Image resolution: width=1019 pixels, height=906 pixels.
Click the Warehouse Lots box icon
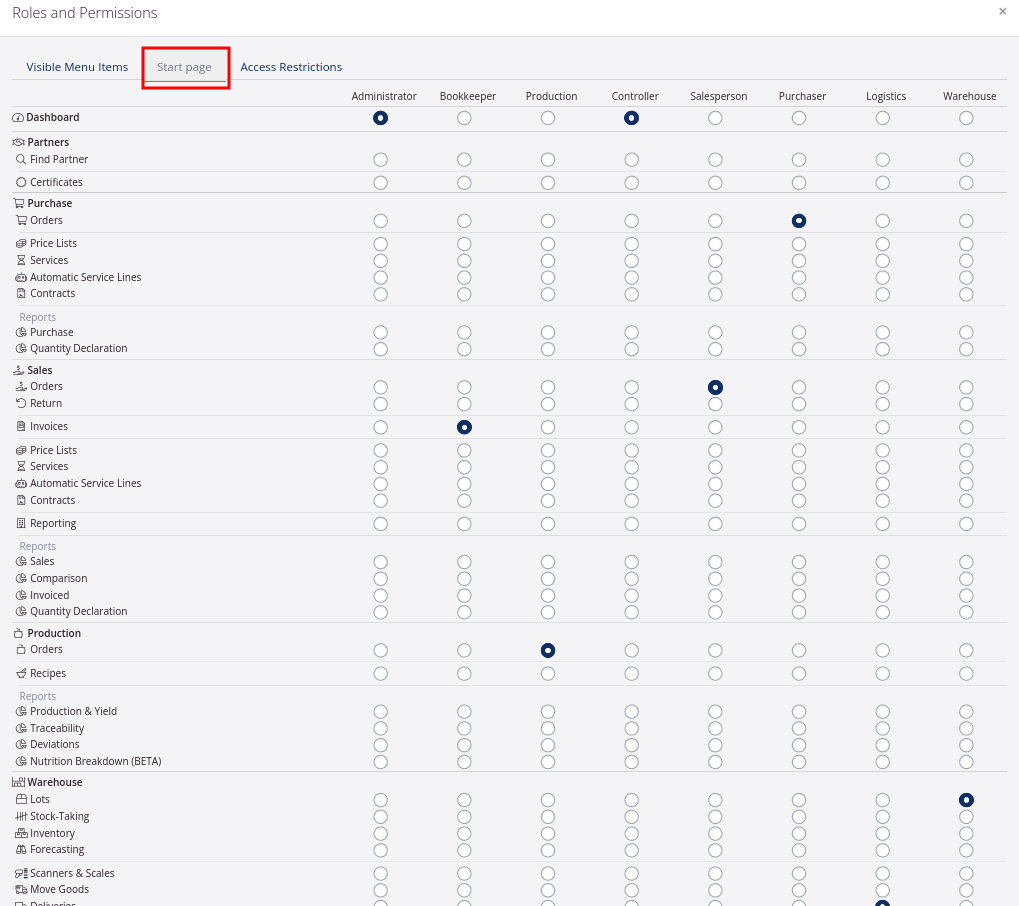pos(21,800)
